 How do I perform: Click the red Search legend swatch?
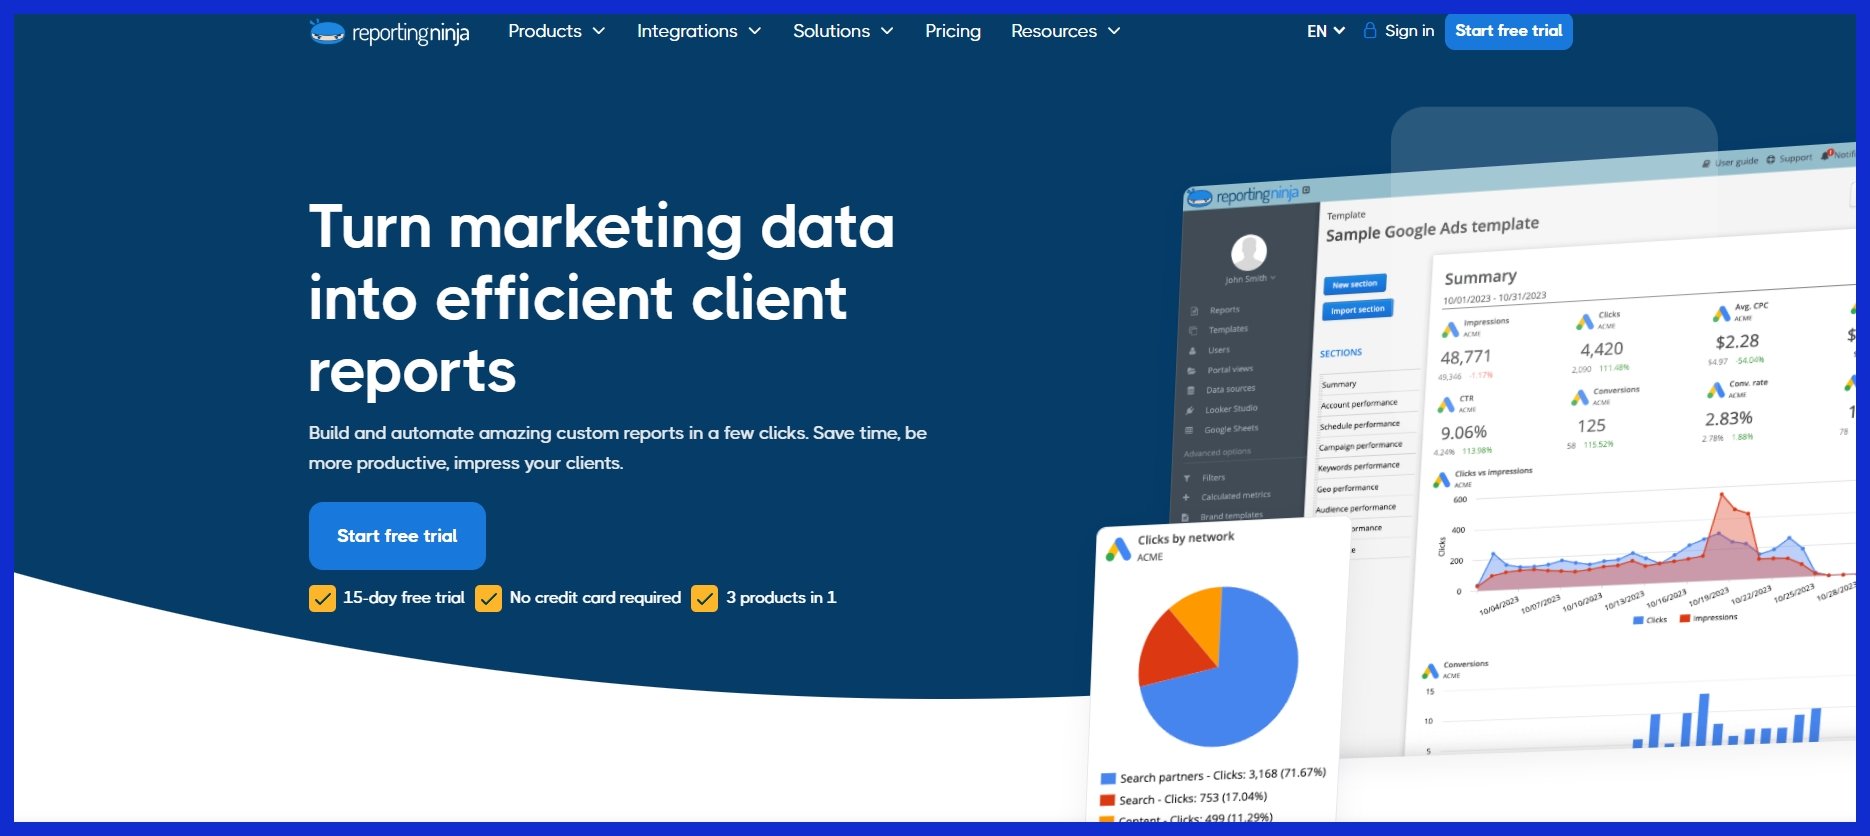coord(1107,800)
